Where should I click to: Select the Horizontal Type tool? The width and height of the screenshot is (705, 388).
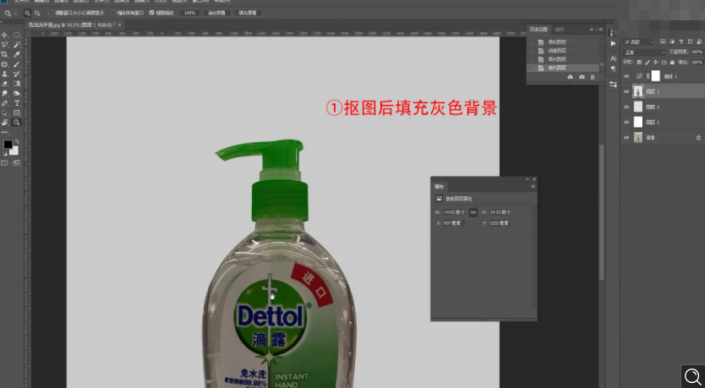click(x=17, y=103)
